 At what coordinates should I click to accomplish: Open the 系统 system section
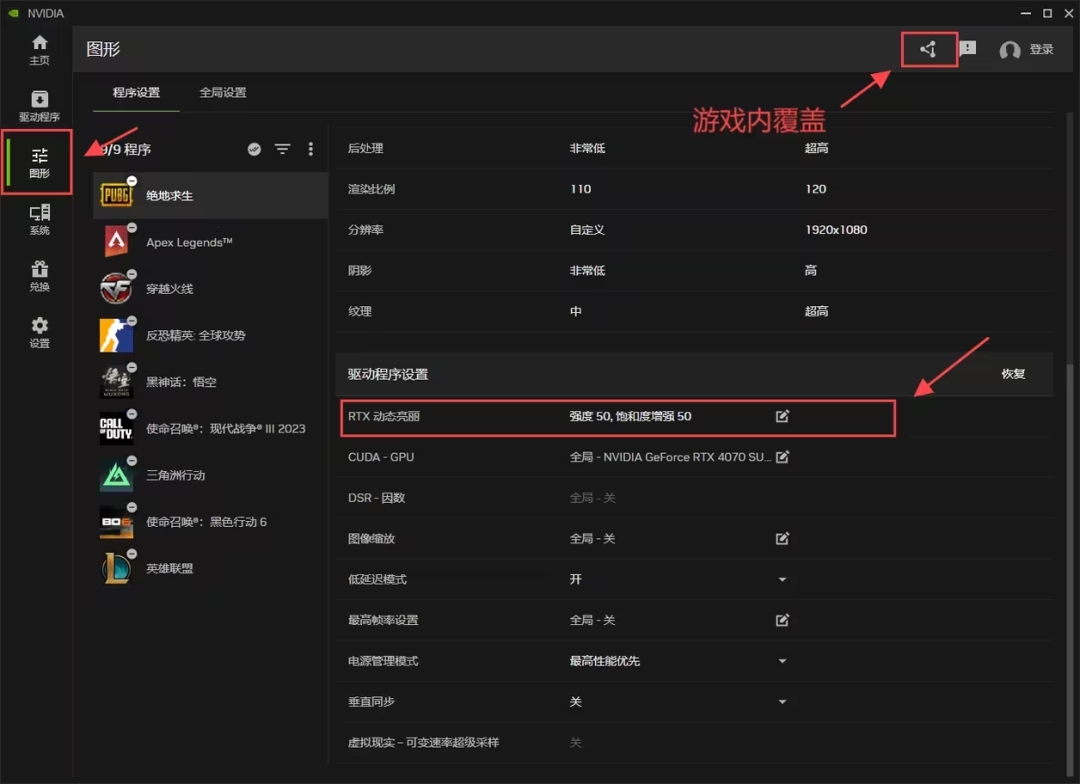pos(39,219)
